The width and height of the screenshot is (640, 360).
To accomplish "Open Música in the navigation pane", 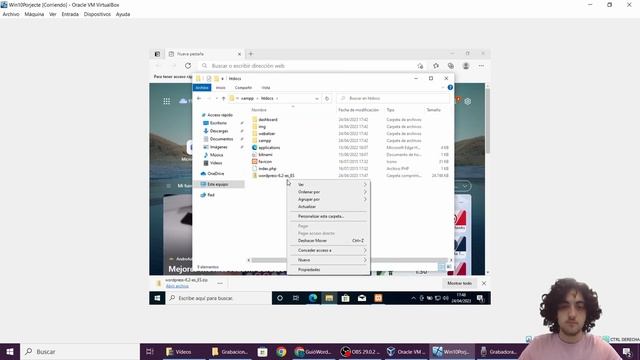I will coord(216,155).
